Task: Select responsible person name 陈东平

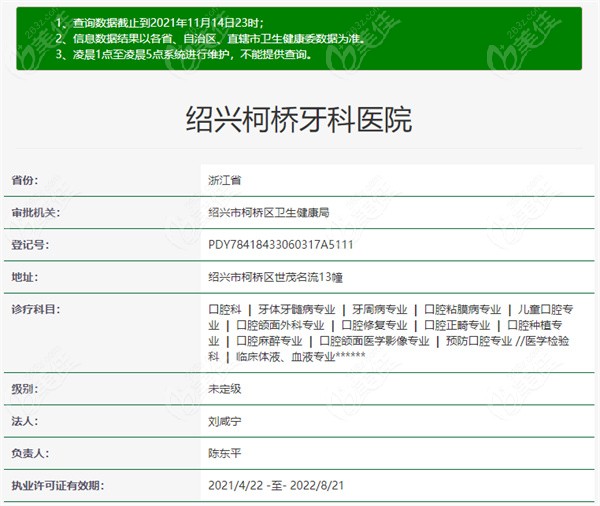Action: point(225,454)
